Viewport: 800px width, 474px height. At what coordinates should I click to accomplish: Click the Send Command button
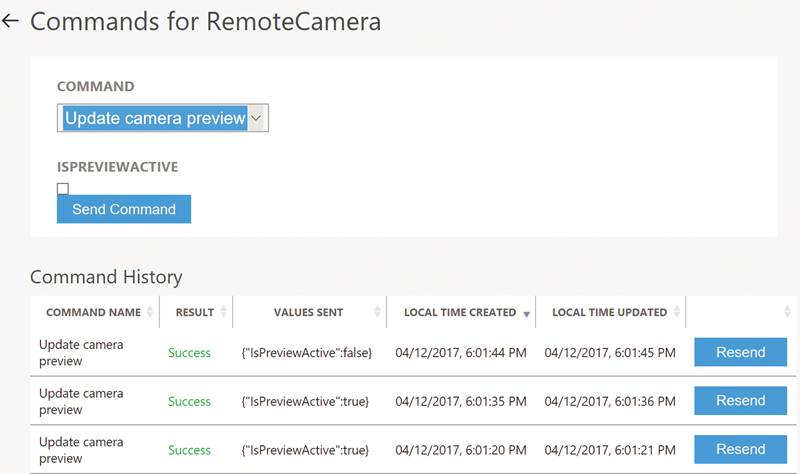tap(124, 209)
